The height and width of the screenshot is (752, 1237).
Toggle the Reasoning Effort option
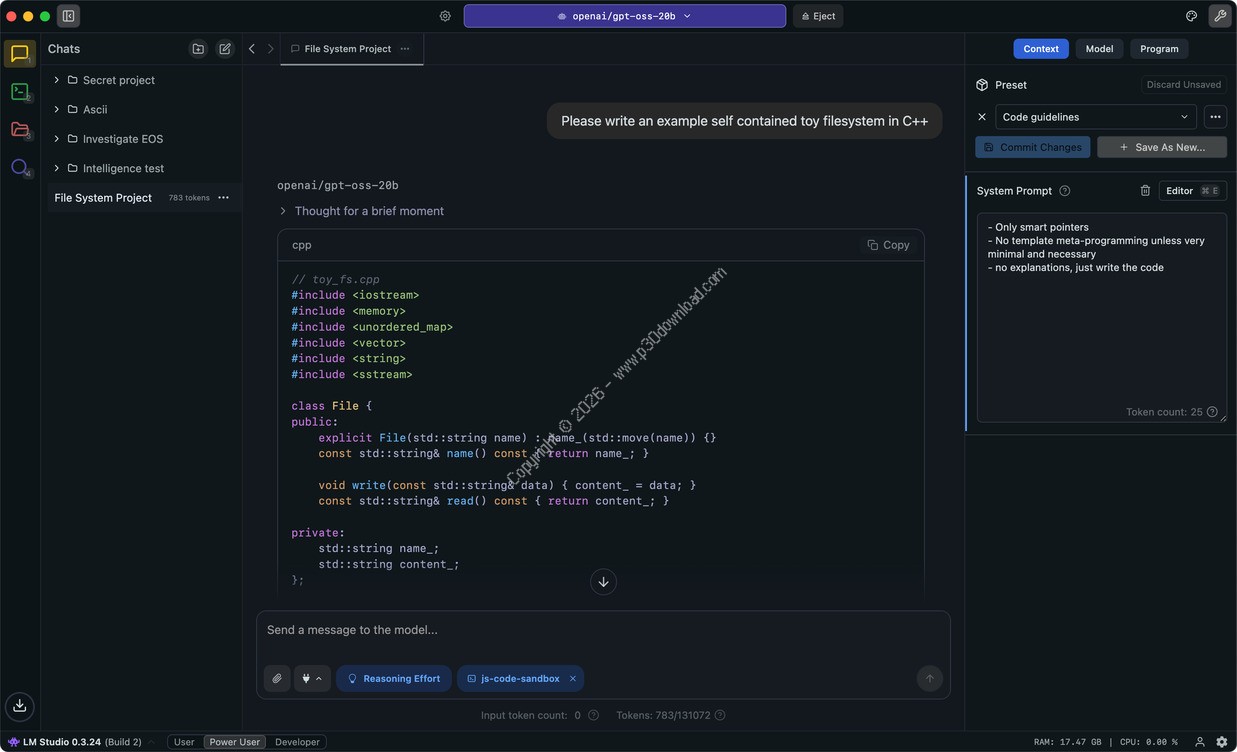393,679
